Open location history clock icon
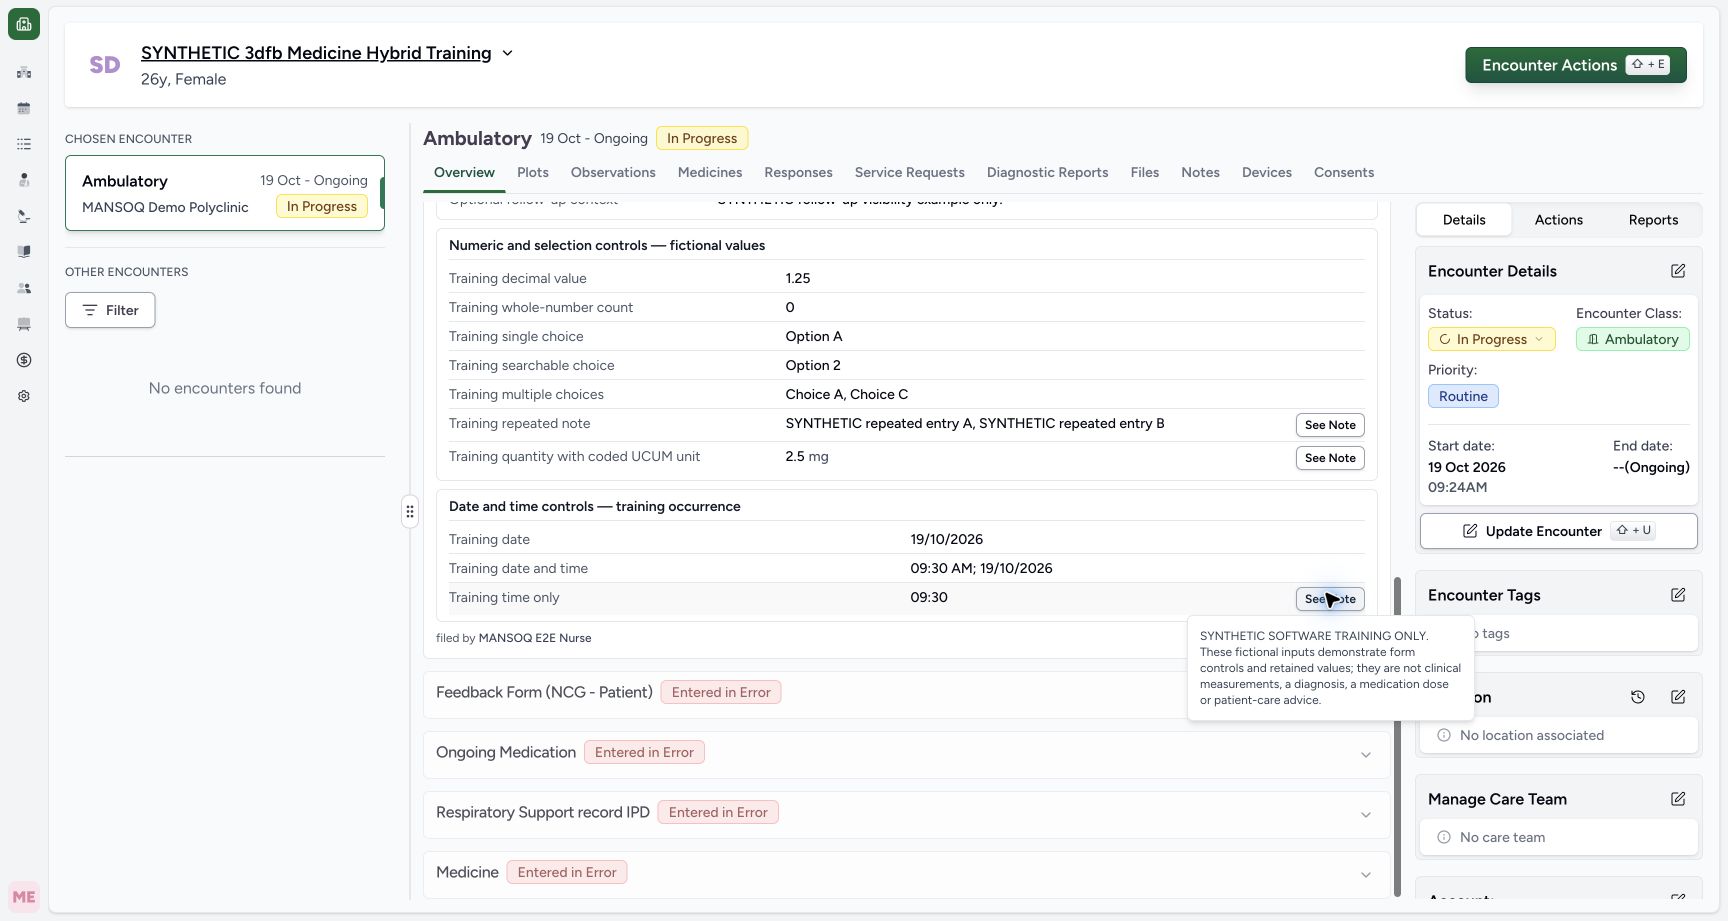The image size is (1728, 921). click(1638, 697)
